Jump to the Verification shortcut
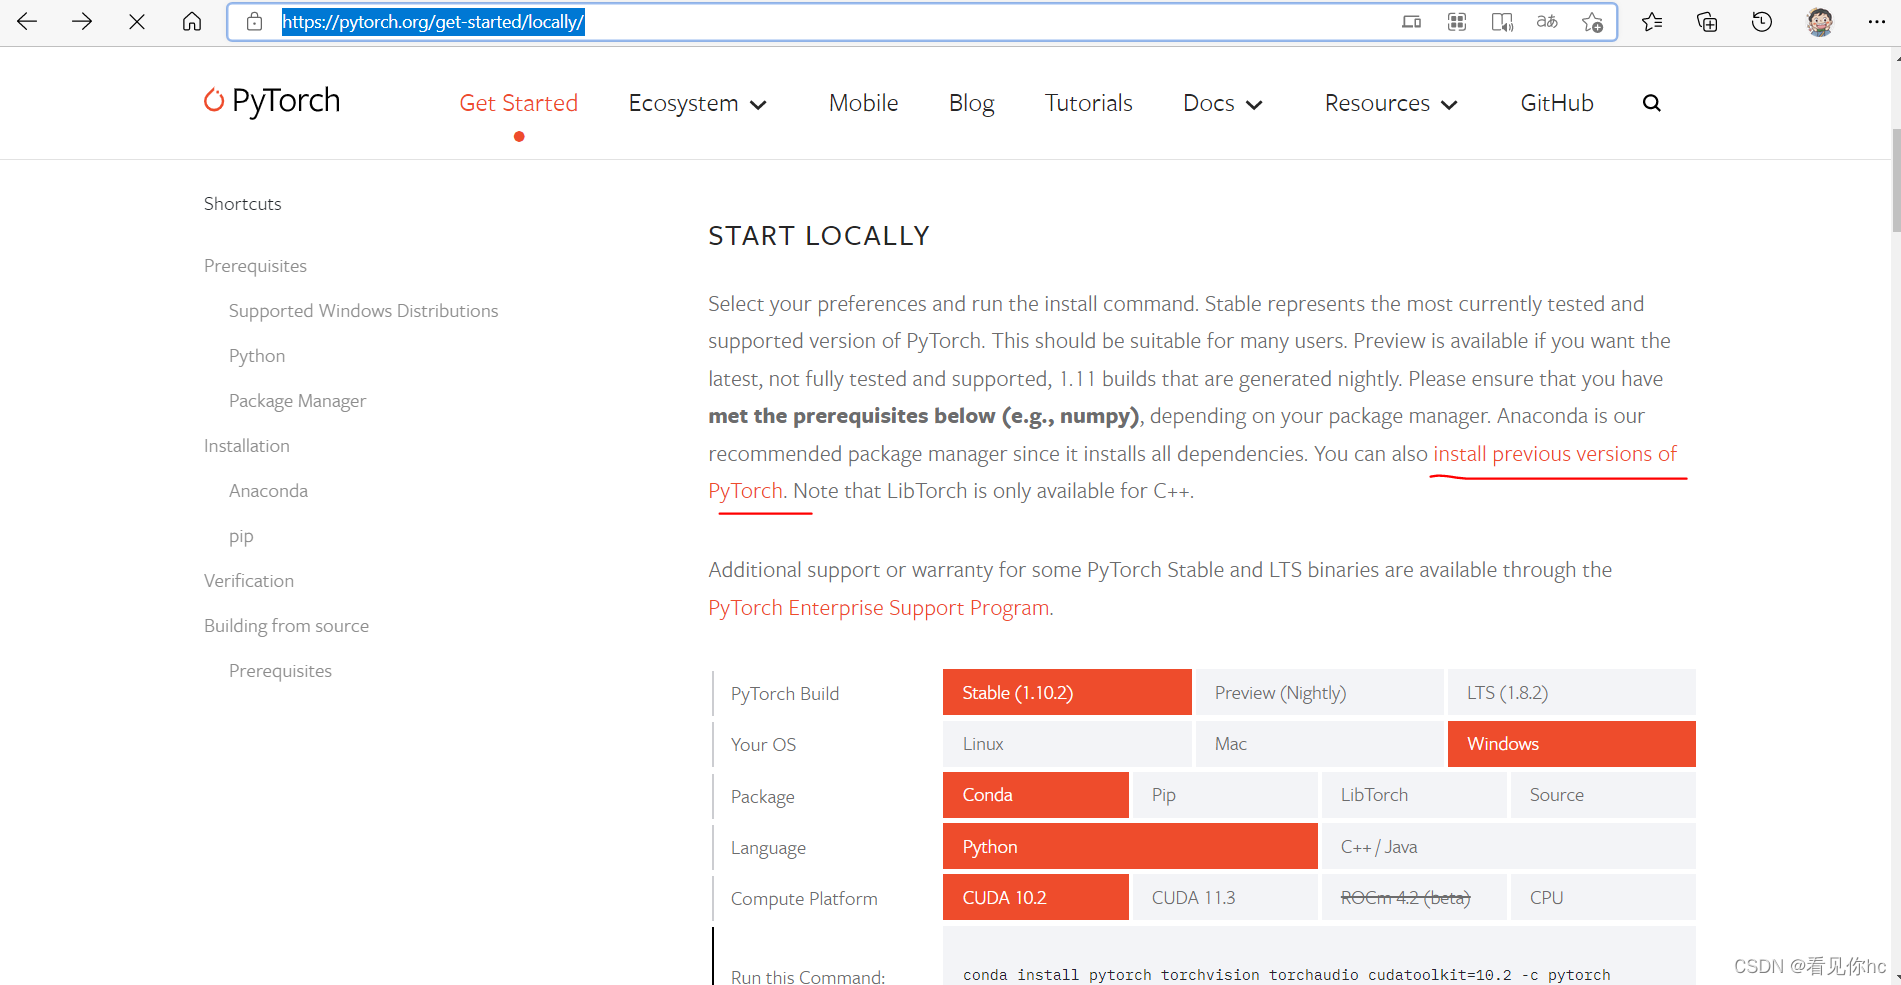Image resolution: width=1901 pixels, height=985 pixels. (249, 581)
